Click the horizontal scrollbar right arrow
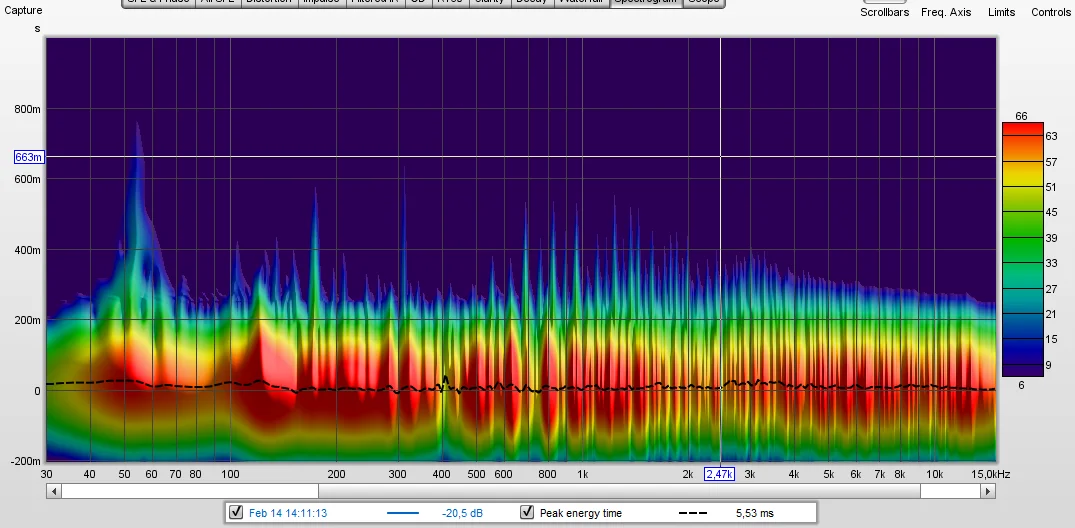This screenshot has width=1075, height=528. pos(988,491)
